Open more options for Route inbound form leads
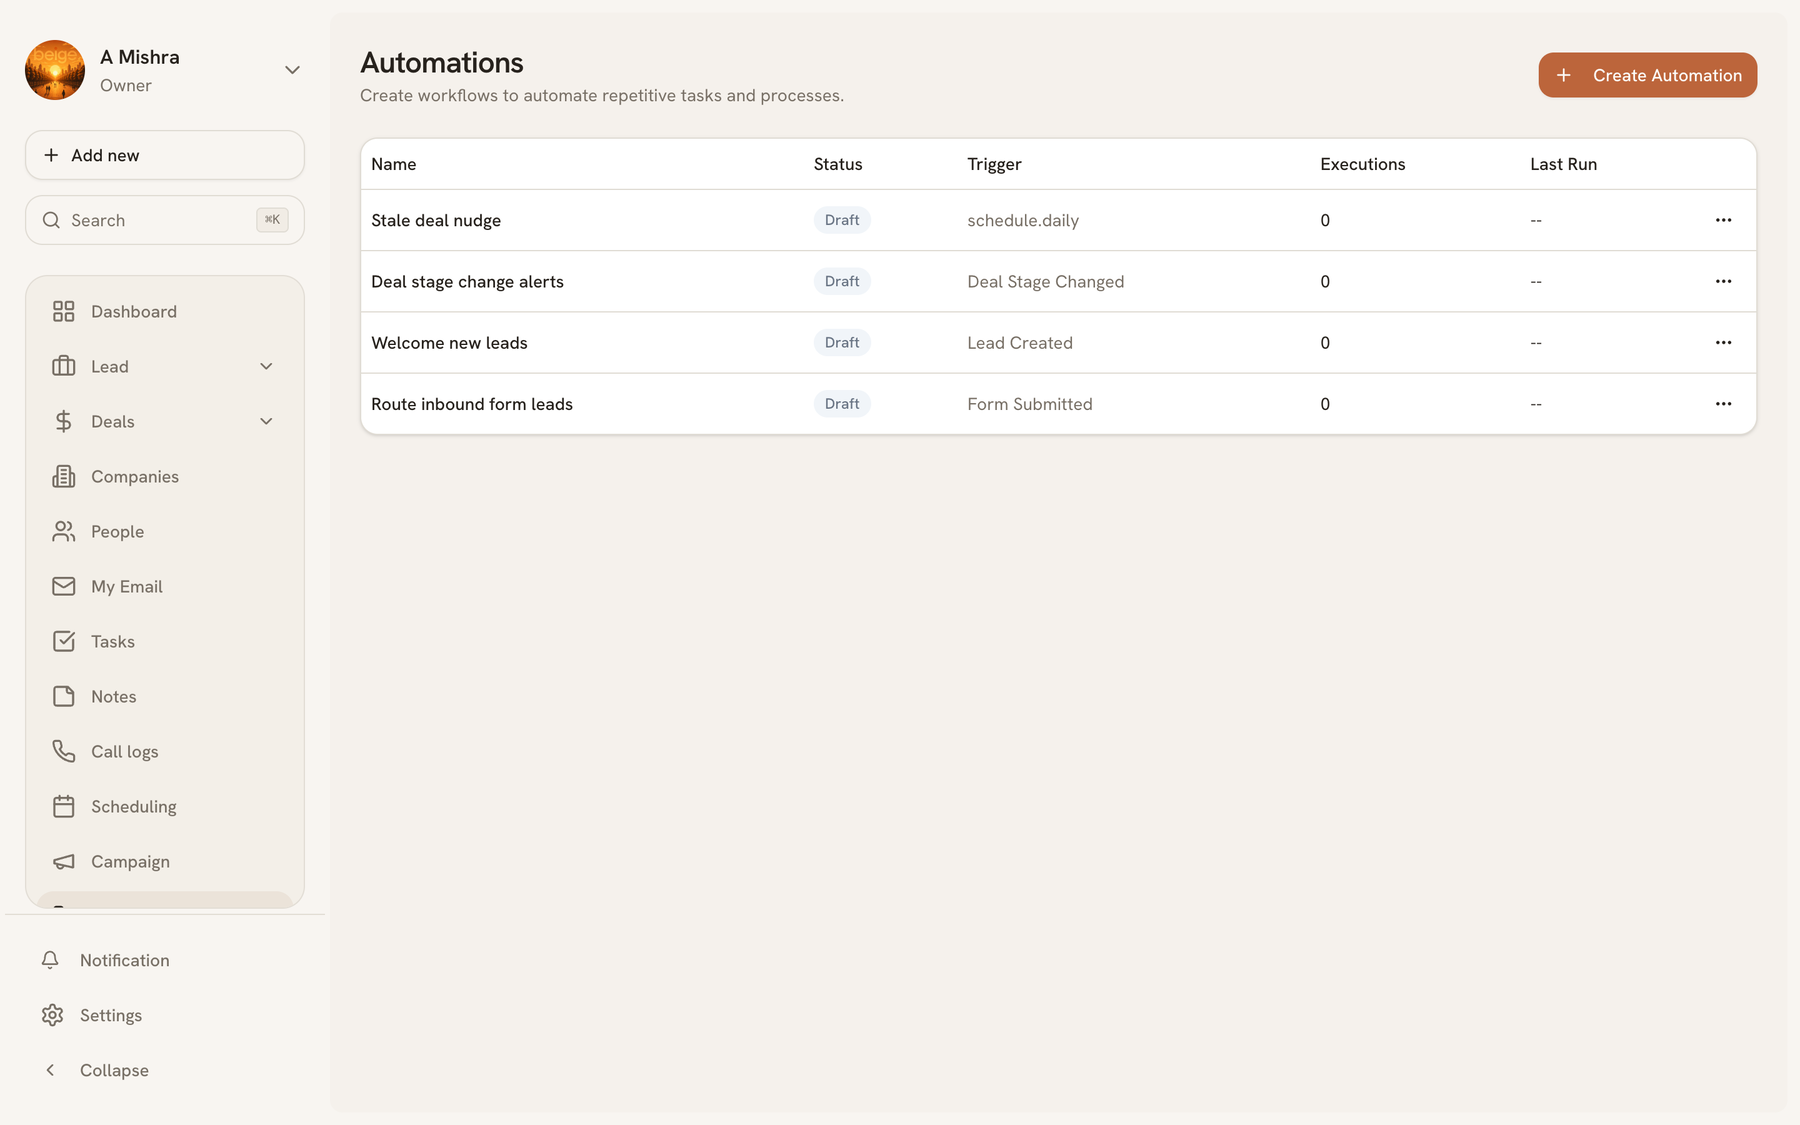This screenshot has width=1800, height=1125. click(x=1723, y=404)
